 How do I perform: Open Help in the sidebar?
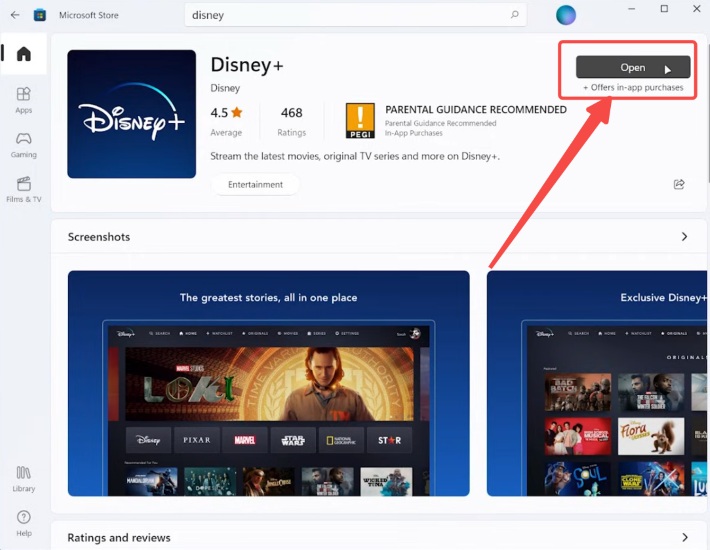(x=24, y=523)
